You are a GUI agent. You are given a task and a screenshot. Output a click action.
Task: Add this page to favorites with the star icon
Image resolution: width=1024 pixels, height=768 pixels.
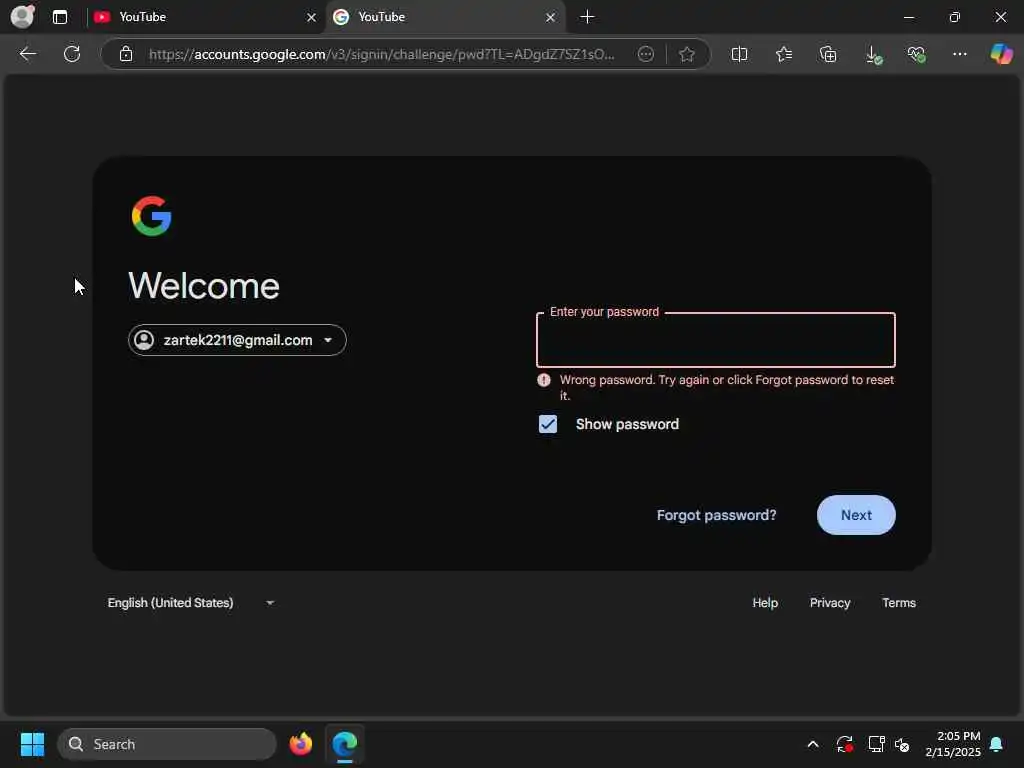point(686,54)
